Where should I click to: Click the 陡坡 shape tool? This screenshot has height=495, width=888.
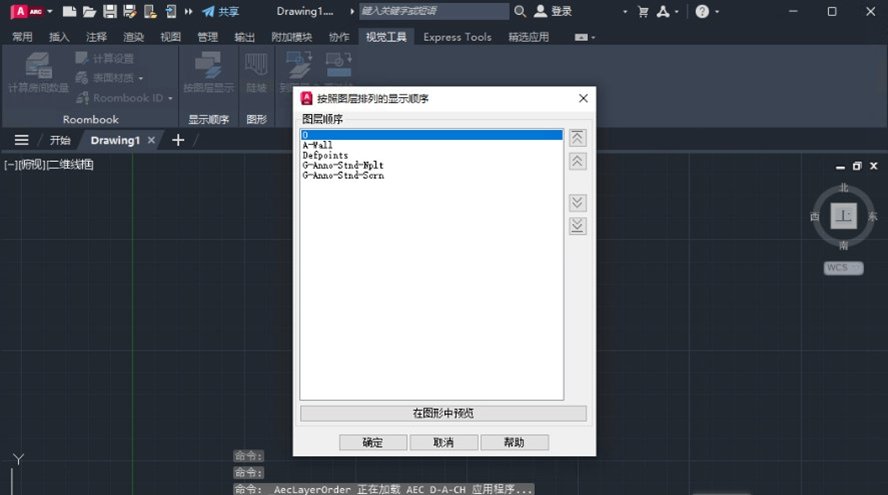click(x=256, y=72)
